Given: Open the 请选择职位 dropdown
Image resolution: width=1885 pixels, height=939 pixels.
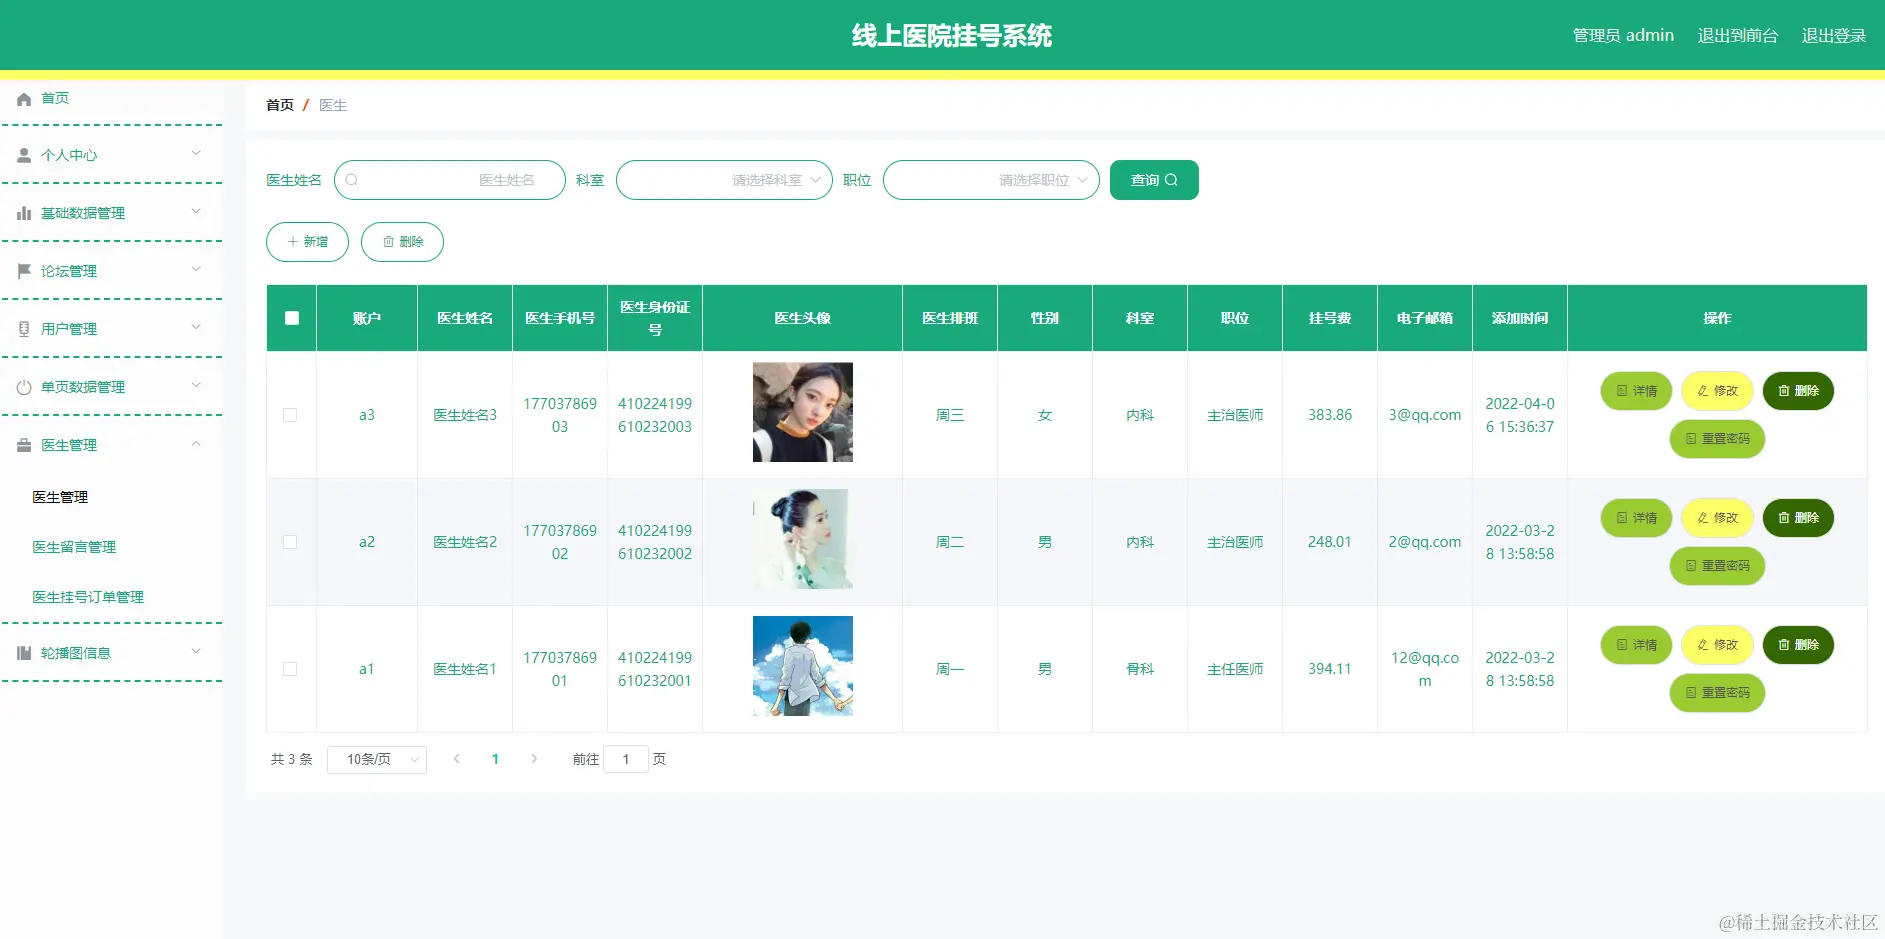Looking at the screenshot, I should coord(990,180).
